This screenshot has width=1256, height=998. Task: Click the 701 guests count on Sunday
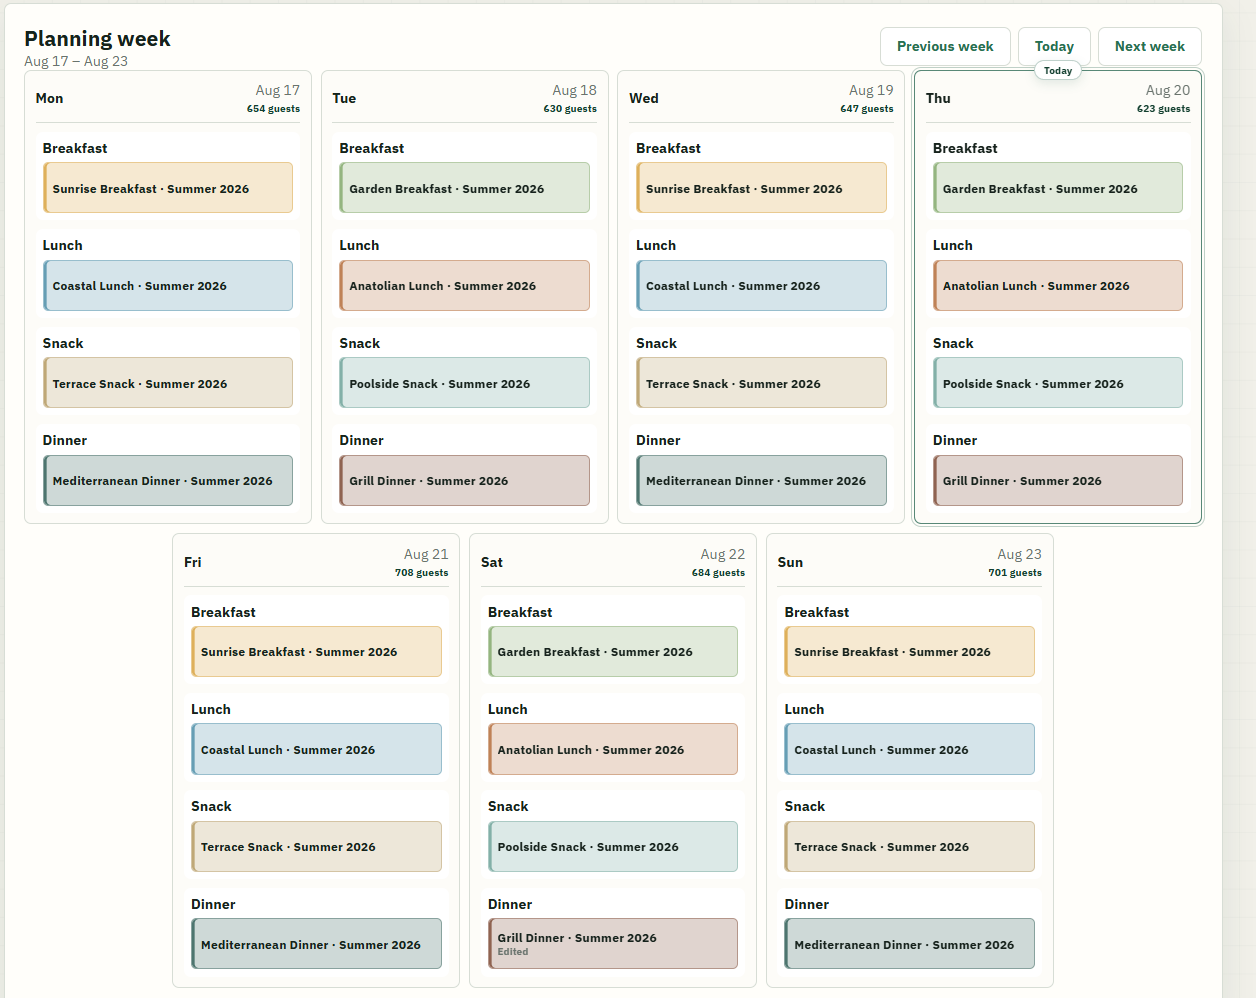point(1015,573)
